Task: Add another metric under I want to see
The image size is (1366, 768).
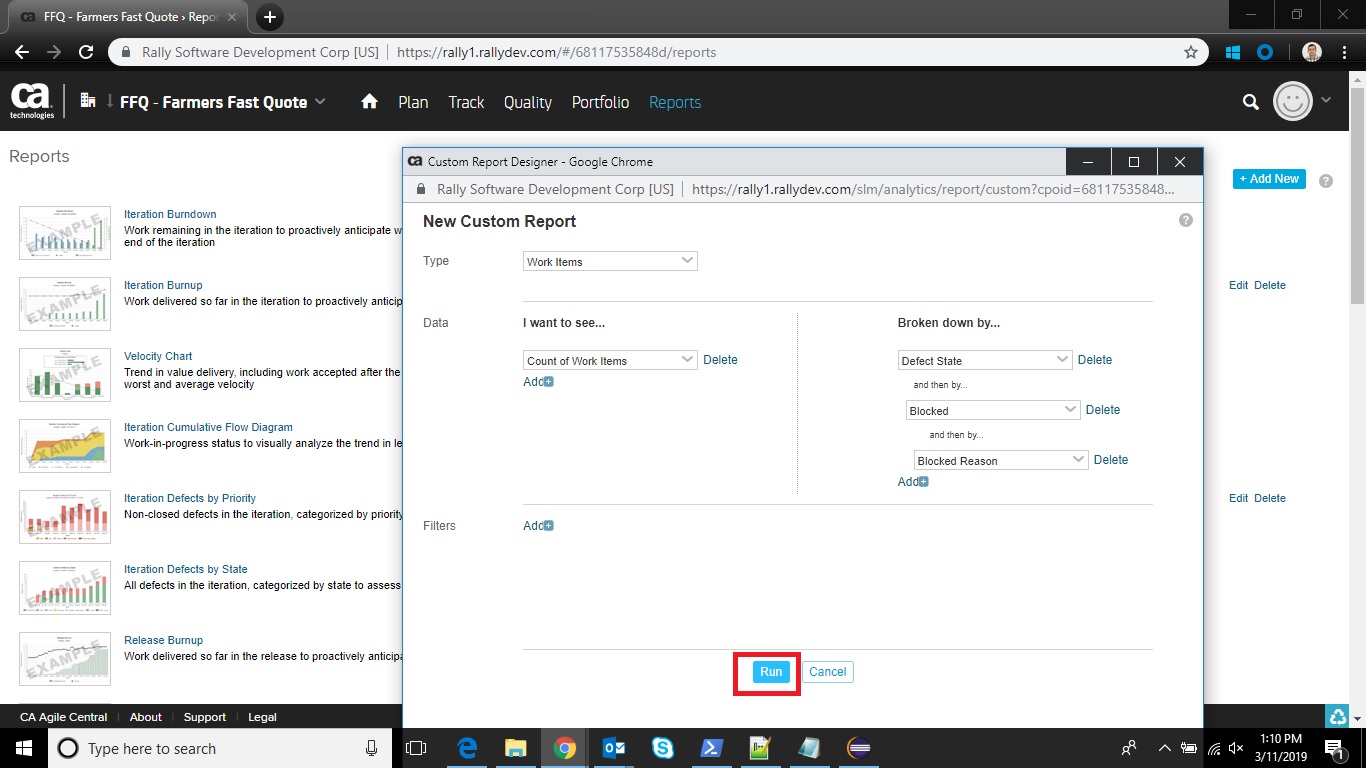Action: [x=538, y=382]
